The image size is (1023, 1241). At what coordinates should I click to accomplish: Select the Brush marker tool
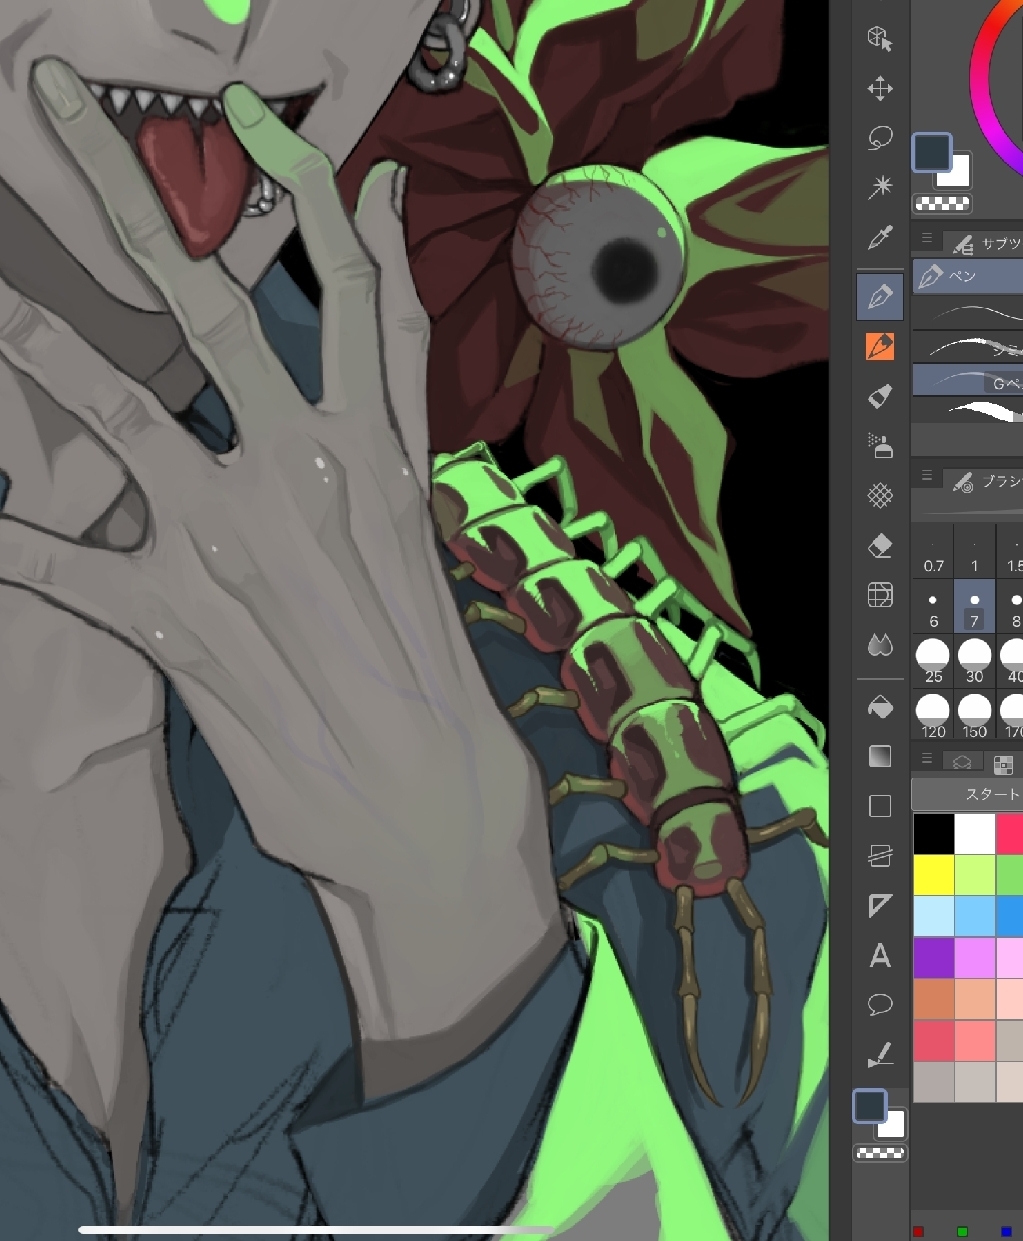(880, 397)
